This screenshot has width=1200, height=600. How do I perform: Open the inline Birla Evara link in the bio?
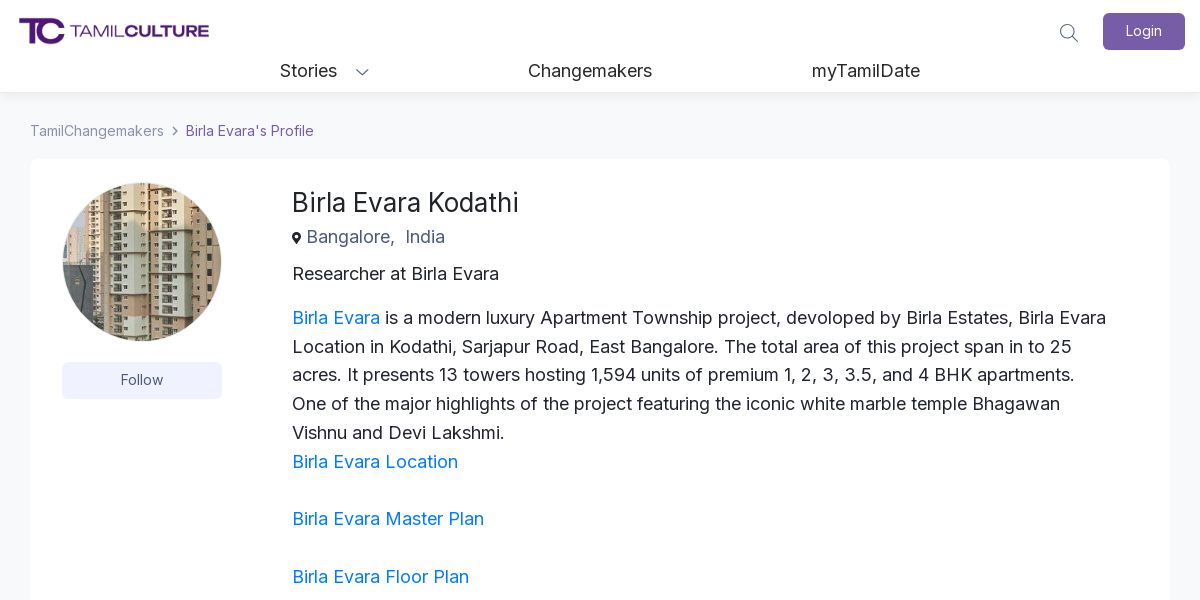point(336,318)
